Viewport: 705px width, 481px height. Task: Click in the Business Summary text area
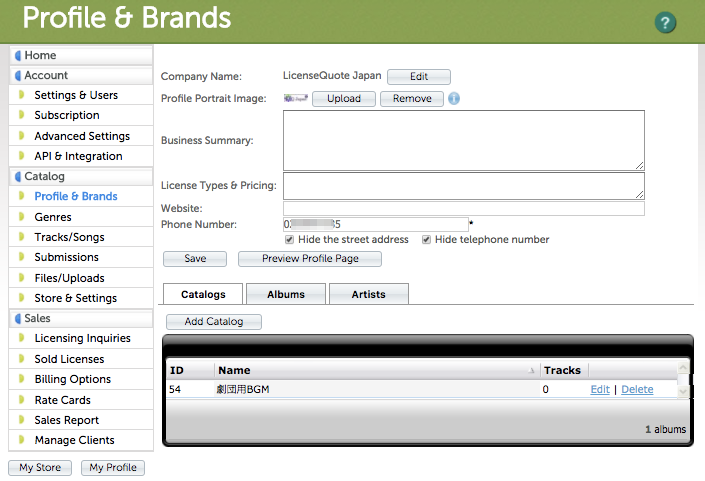[463, 140]
